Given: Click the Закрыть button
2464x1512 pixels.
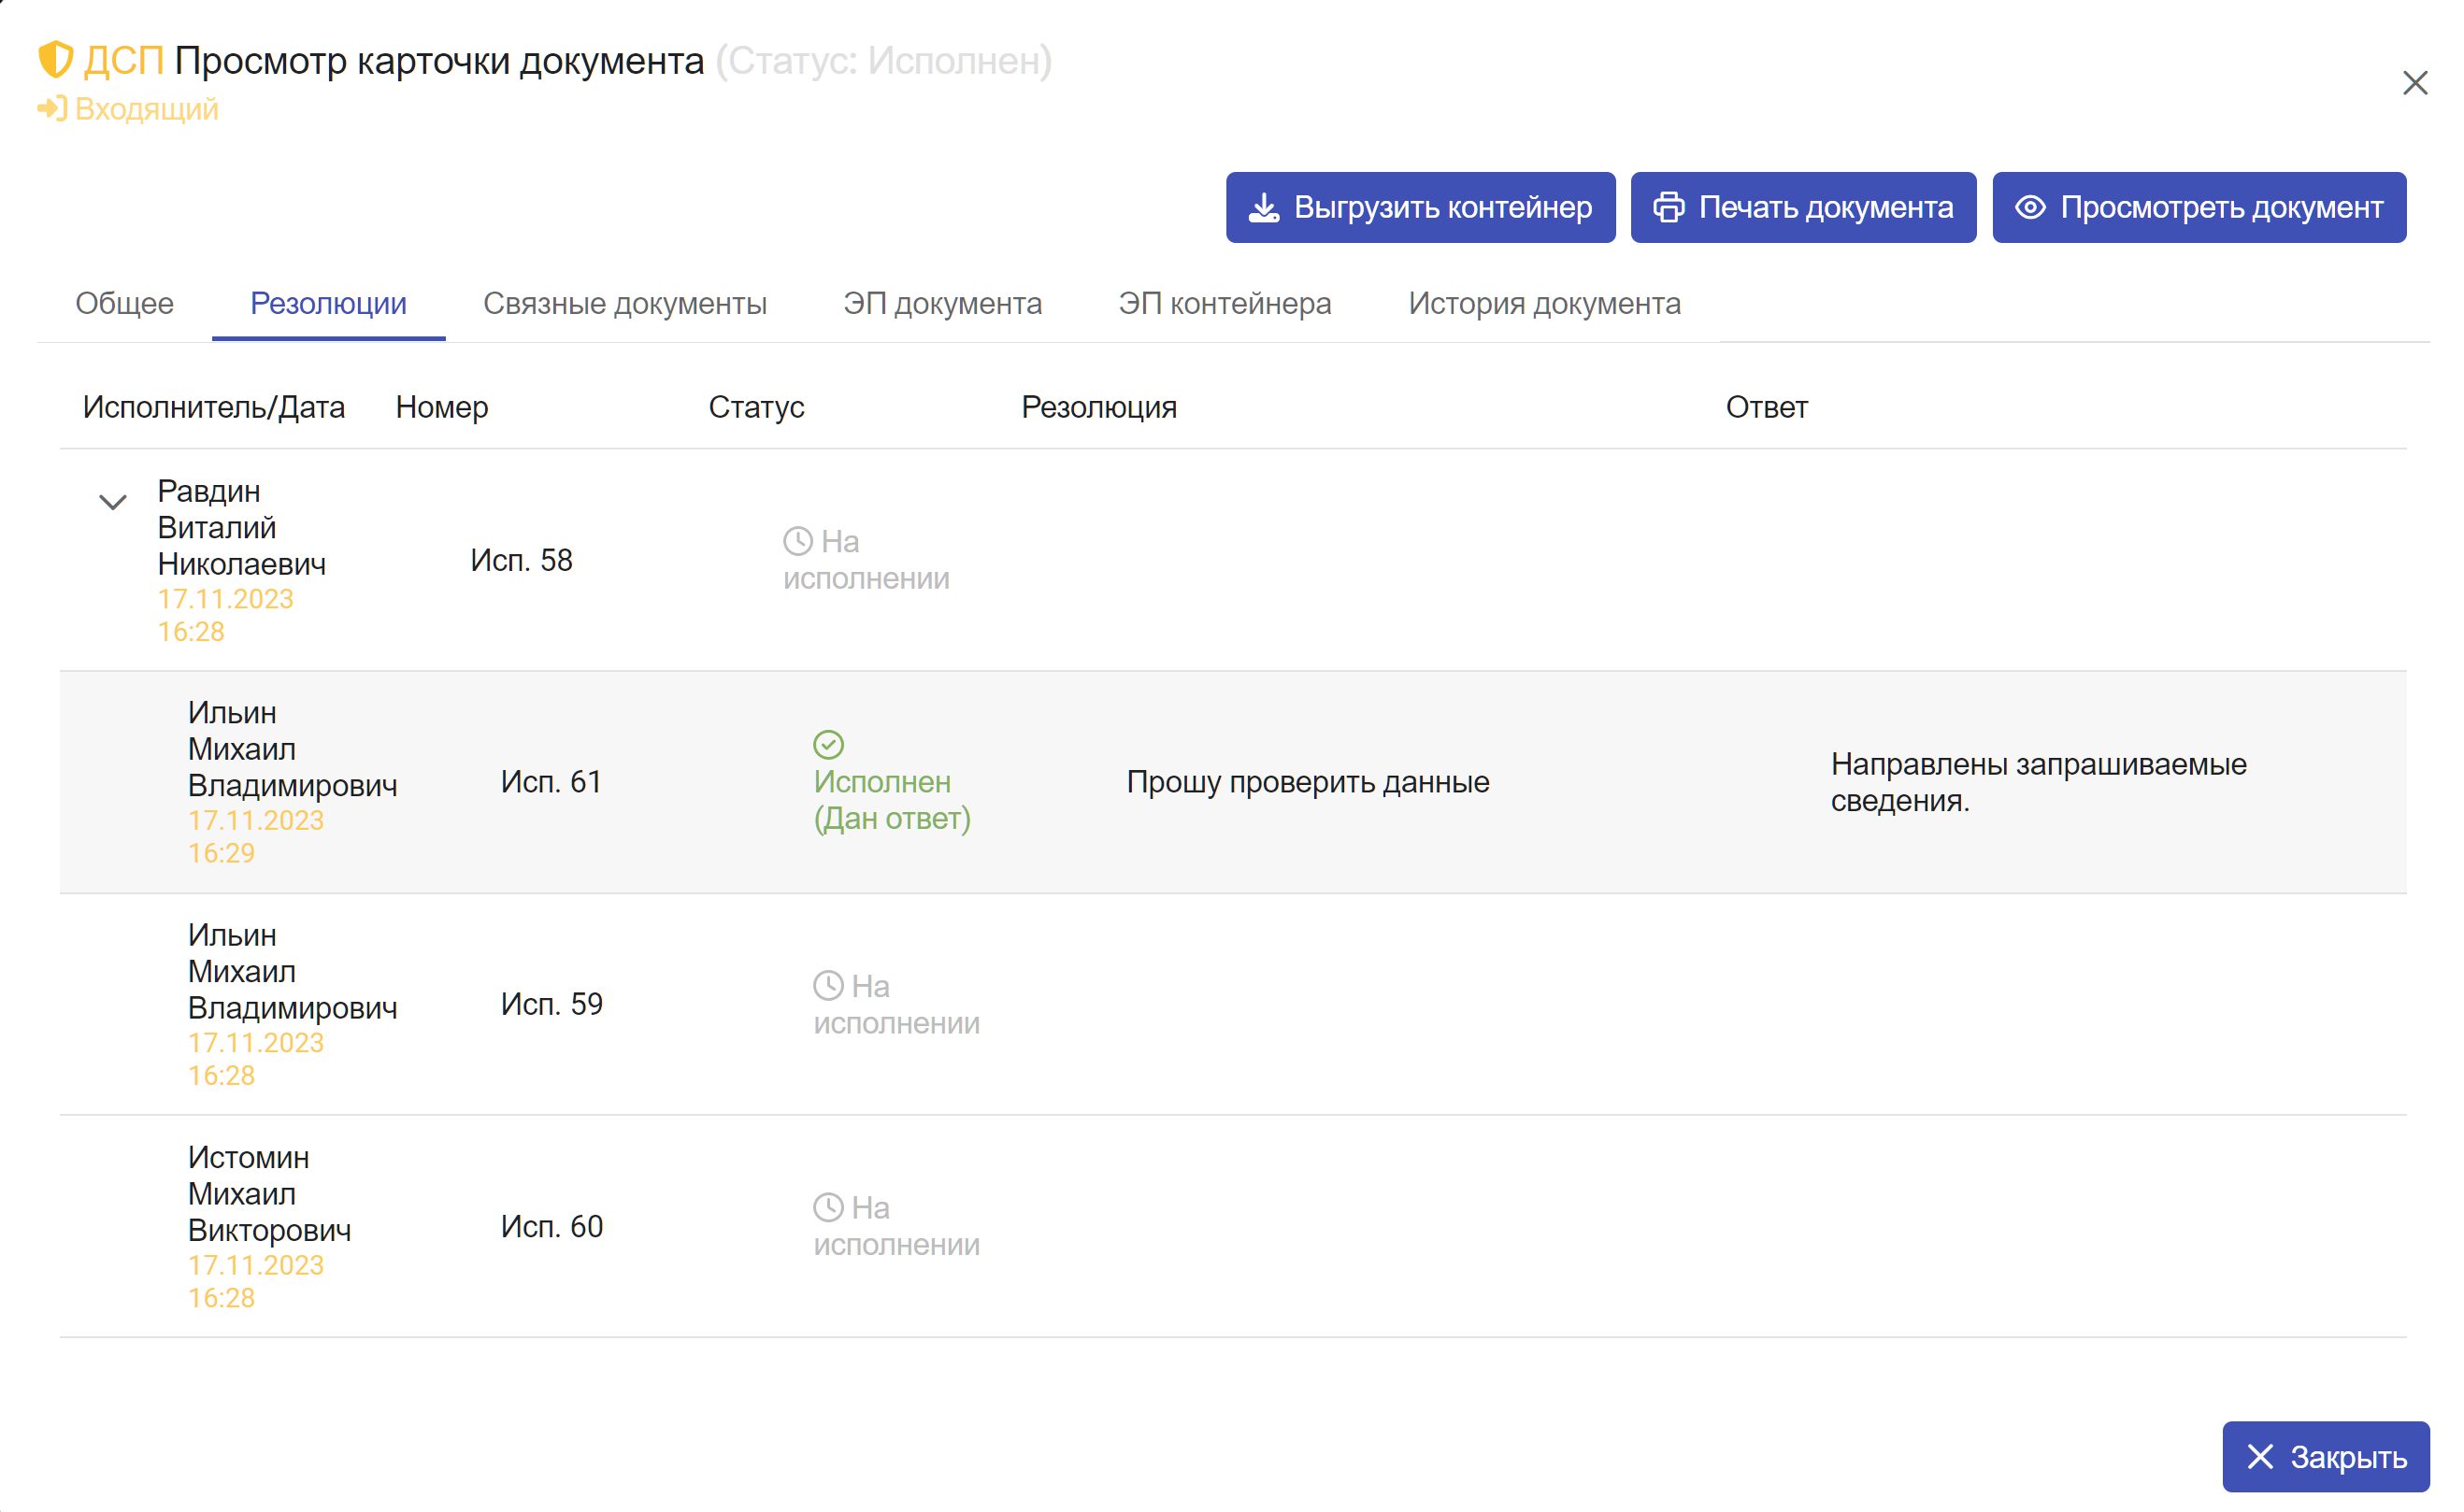Looking at the screenshot, I should [2326, 1457].
